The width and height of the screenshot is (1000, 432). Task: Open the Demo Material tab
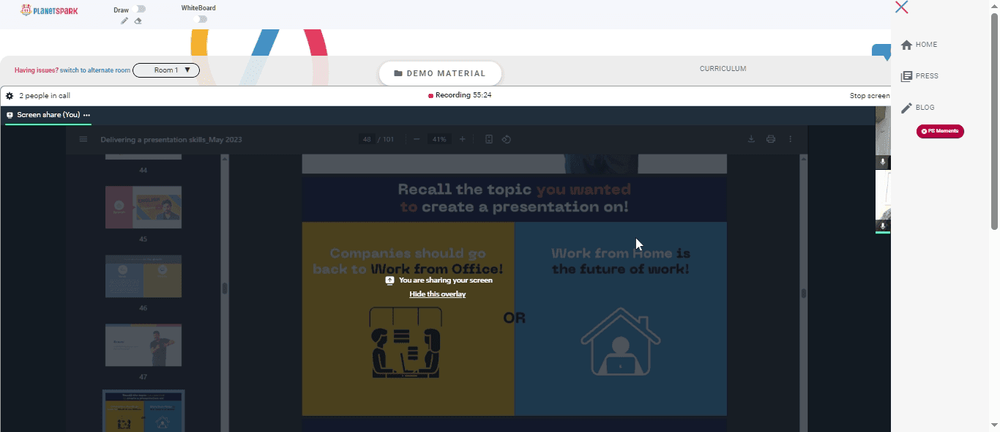click(440, 73)
